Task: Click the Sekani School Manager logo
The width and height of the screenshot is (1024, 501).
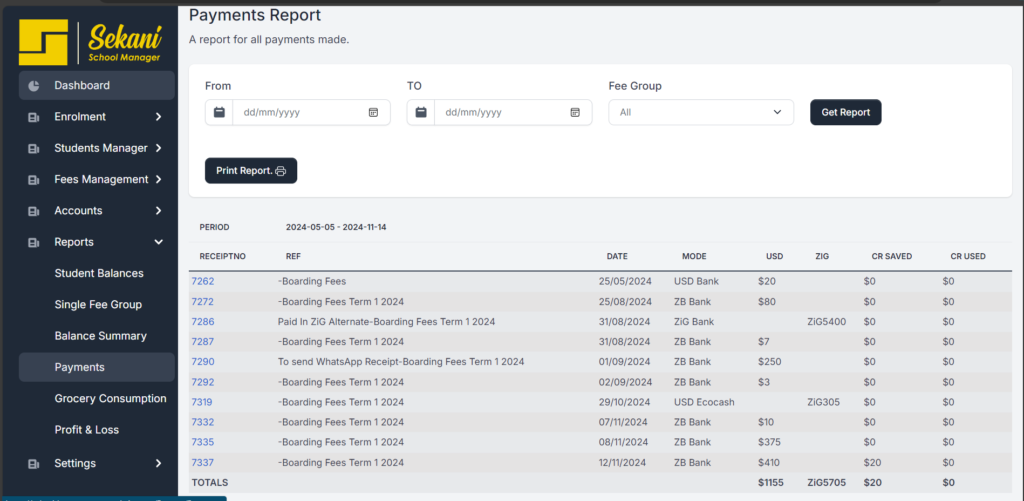Action: coord(89,42)
